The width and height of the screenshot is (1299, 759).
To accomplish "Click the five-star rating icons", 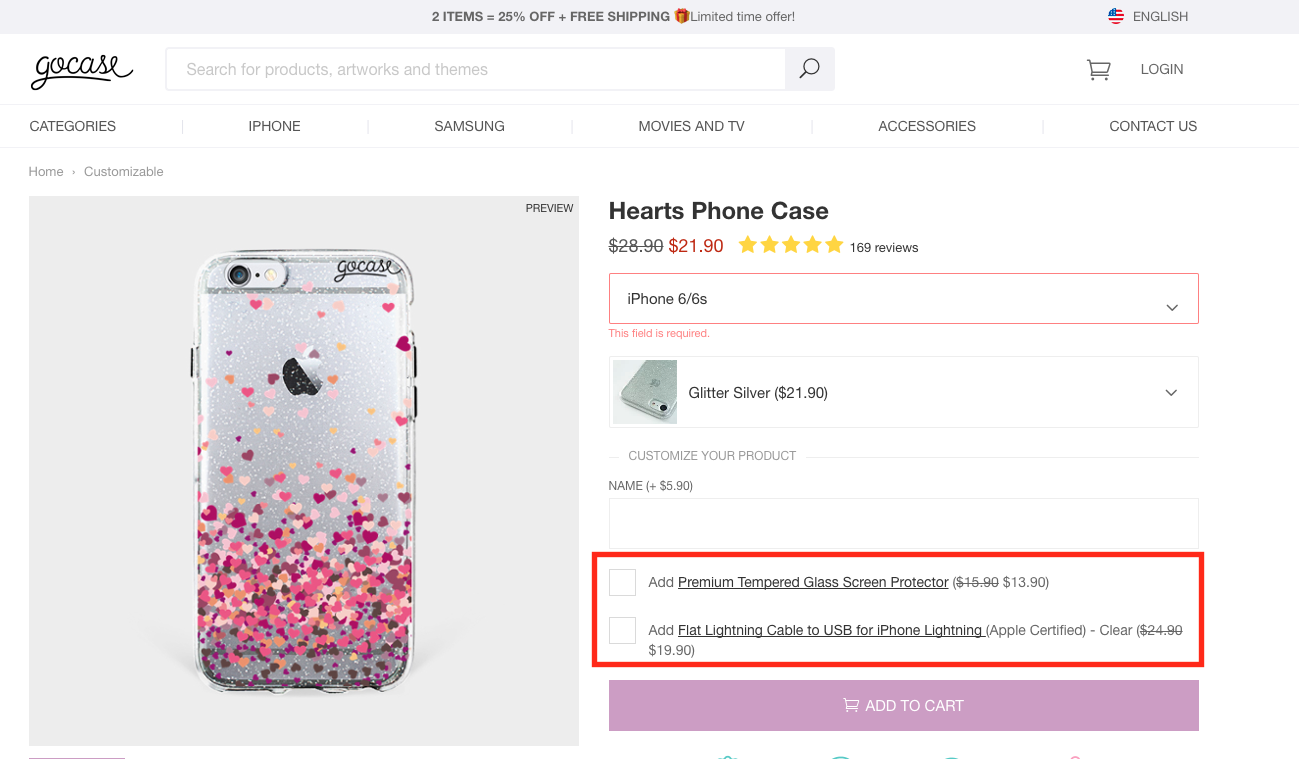I will [x=790, y=245].
